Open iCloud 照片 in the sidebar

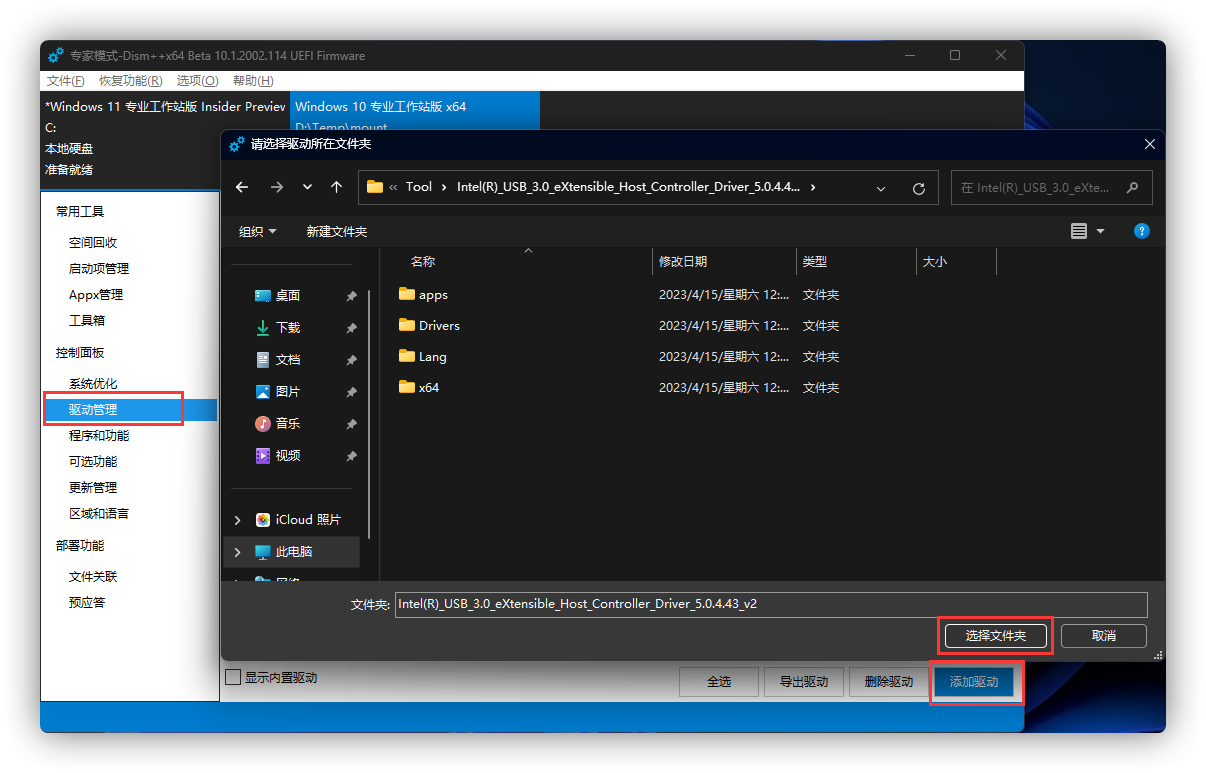(x=307, y=520)
